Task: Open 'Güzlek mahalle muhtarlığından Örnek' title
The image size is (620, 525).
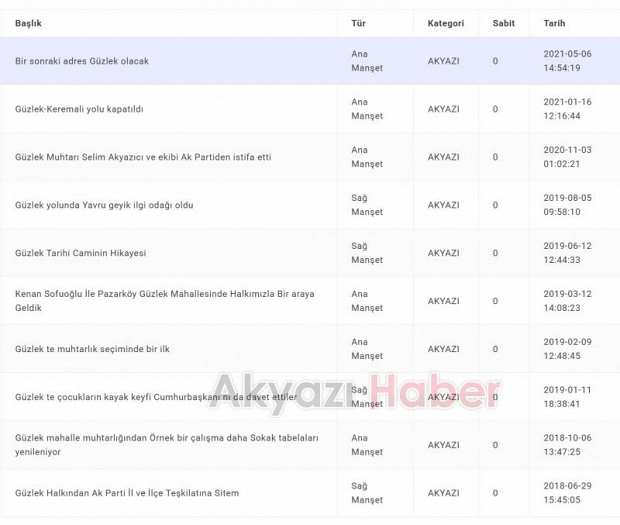Action: click(x=166, y=445)
